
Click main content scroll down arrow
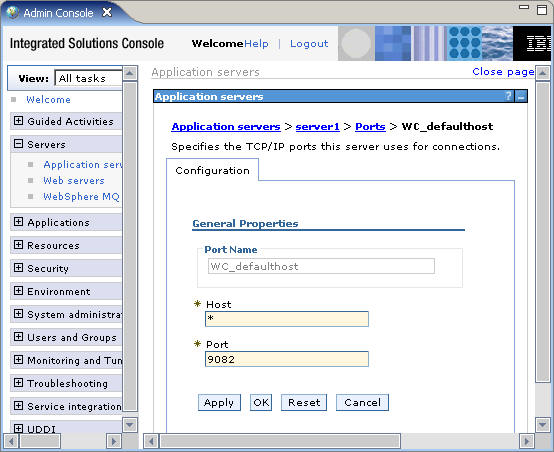[x=542, y=424]
